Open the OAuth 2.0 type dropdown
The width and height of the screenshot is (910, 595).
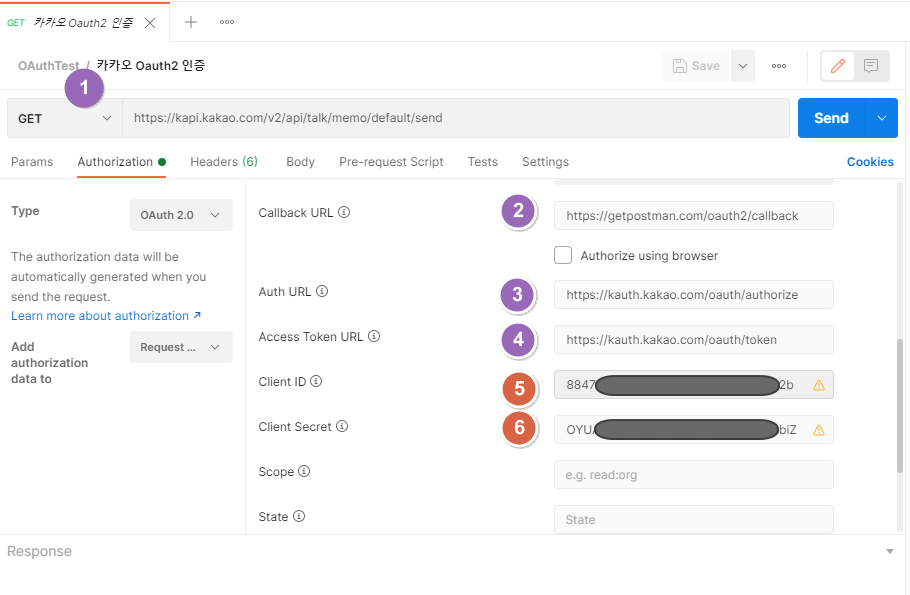(181, 215)
